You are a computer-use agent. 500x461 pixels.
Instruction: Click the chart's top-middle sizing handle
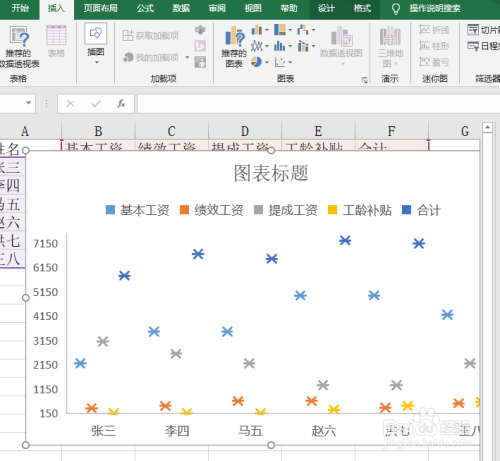pos(271,151)
